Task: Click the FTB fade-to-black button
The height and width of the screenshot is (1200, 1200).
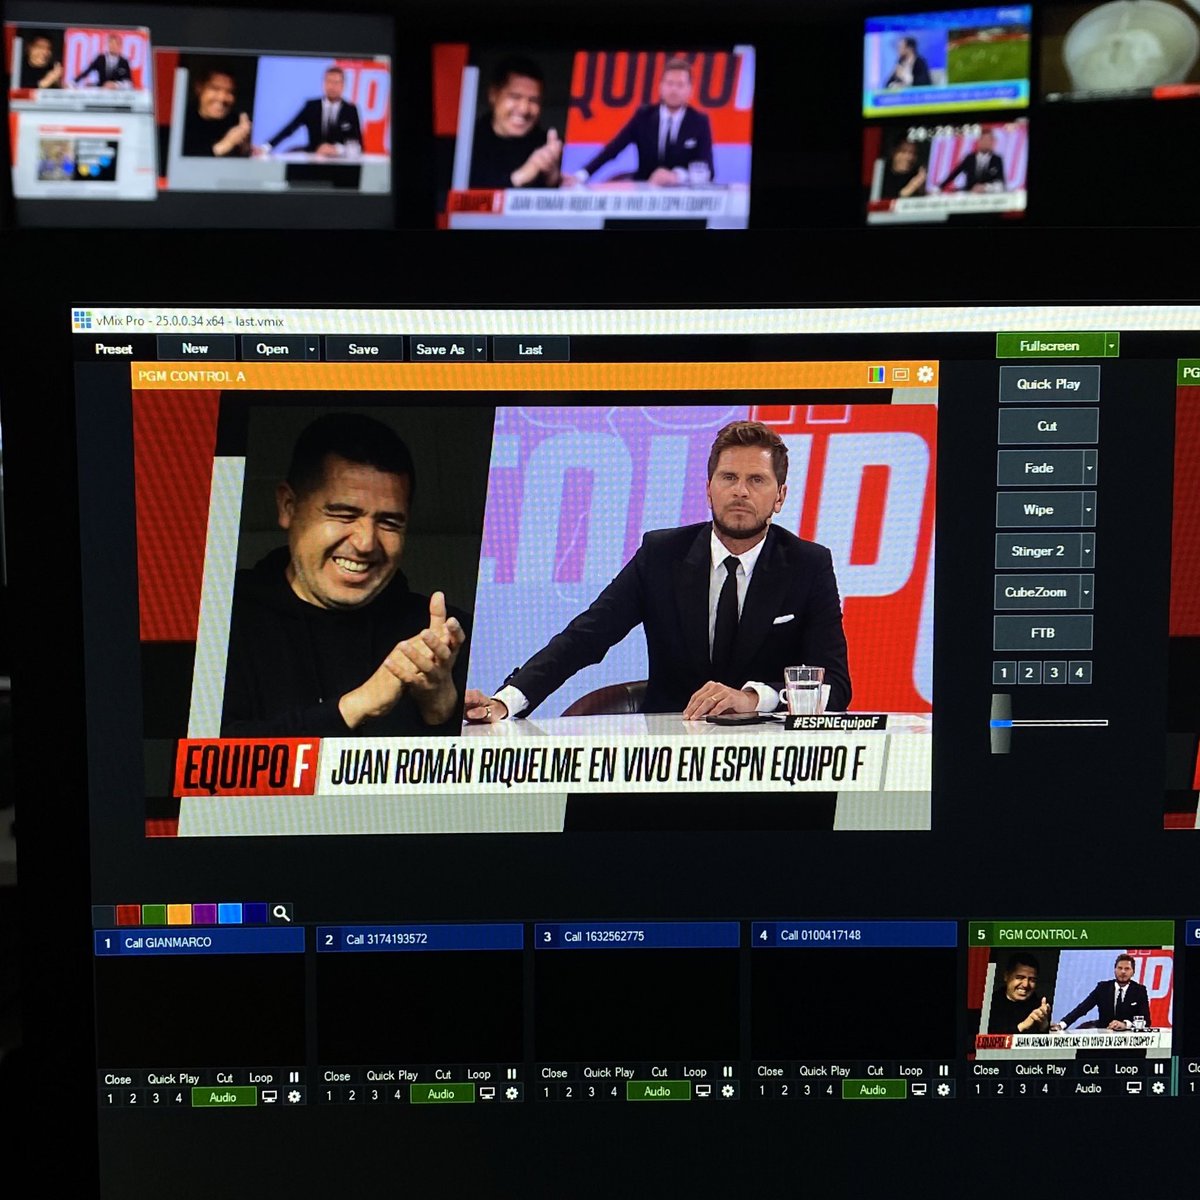Action: pos(1043,633)
